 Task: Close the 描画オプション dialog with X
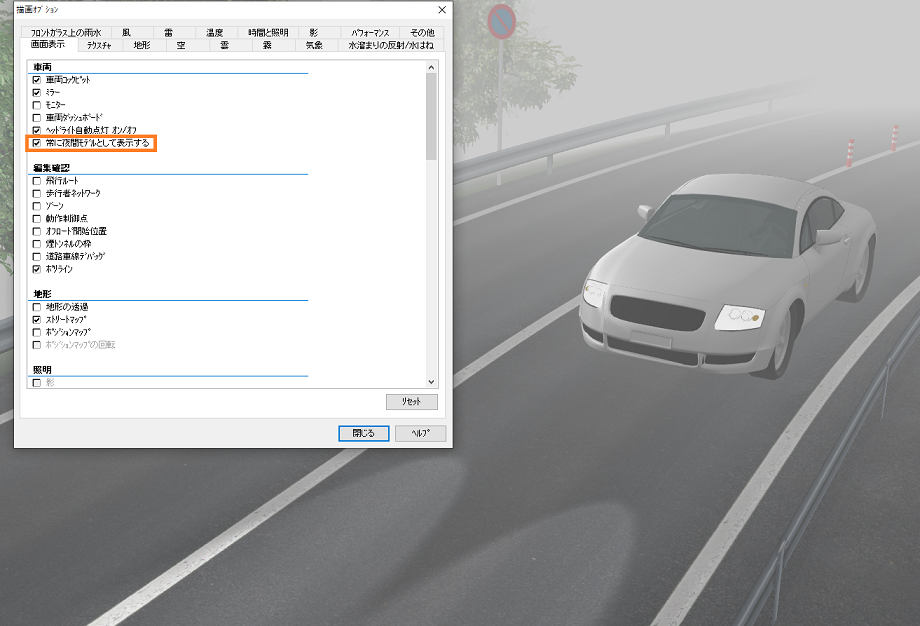point(442,10)
